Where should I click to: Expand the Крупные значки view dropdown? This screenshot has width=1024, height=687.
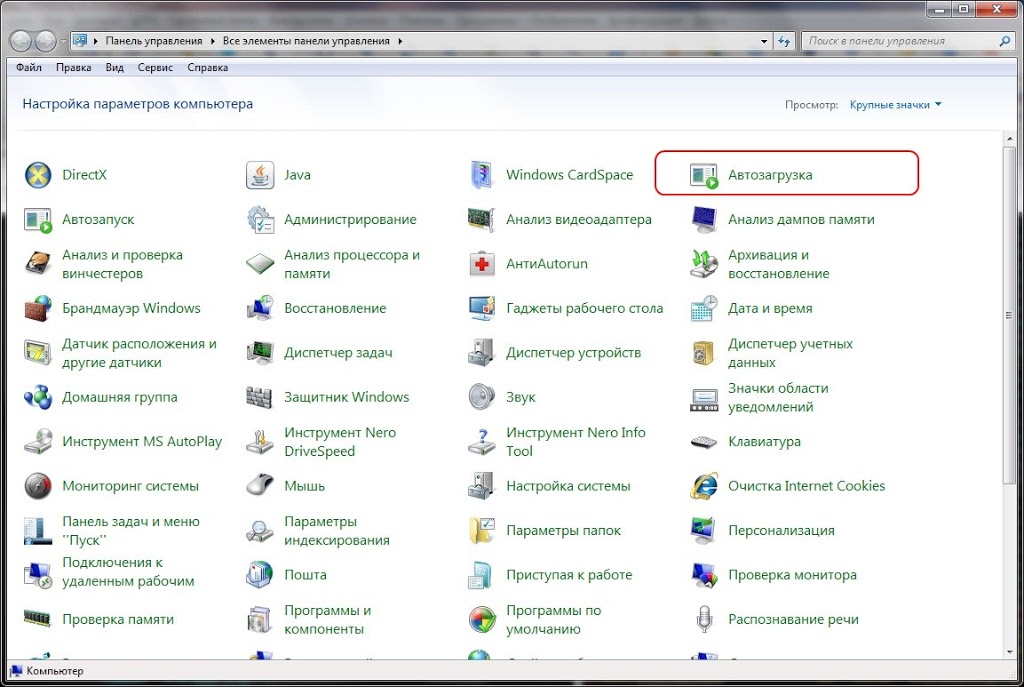point(895,104)
